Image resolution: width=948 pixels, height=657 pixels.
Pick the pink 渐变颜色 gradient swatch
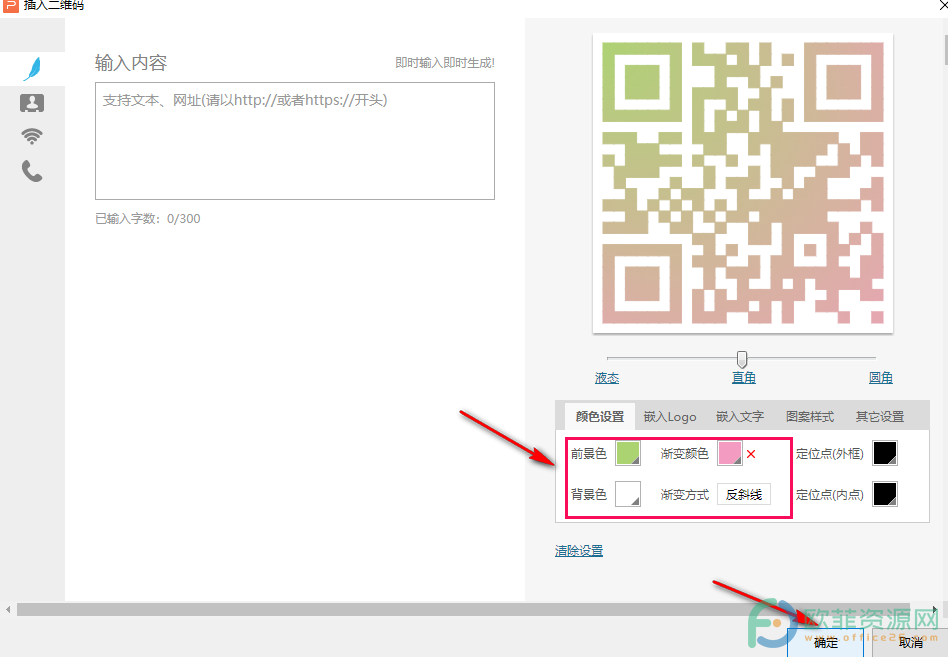coord(730,453)
